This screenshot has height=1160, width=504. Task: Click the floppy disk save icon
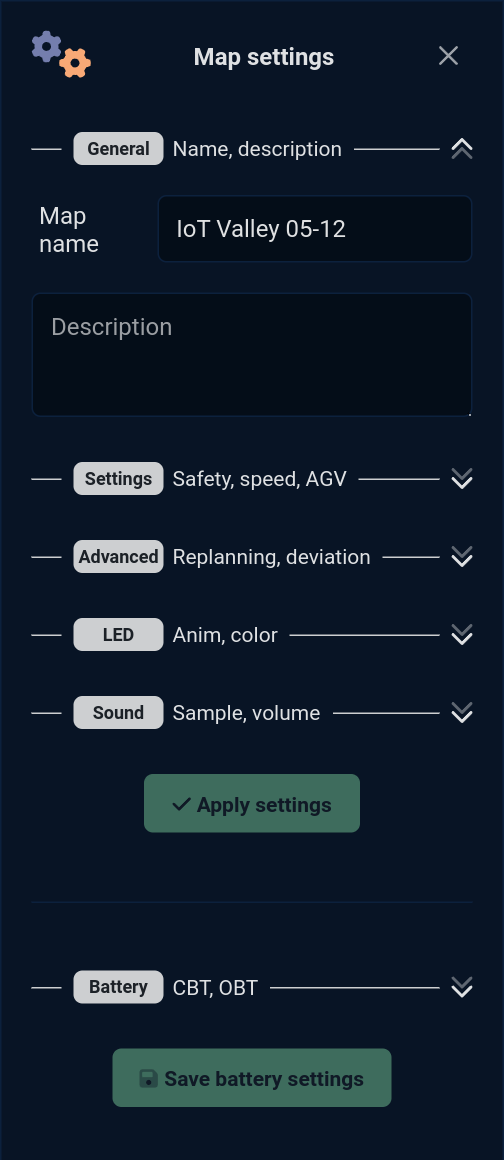pyautogui.click(x=149, y=1079)
